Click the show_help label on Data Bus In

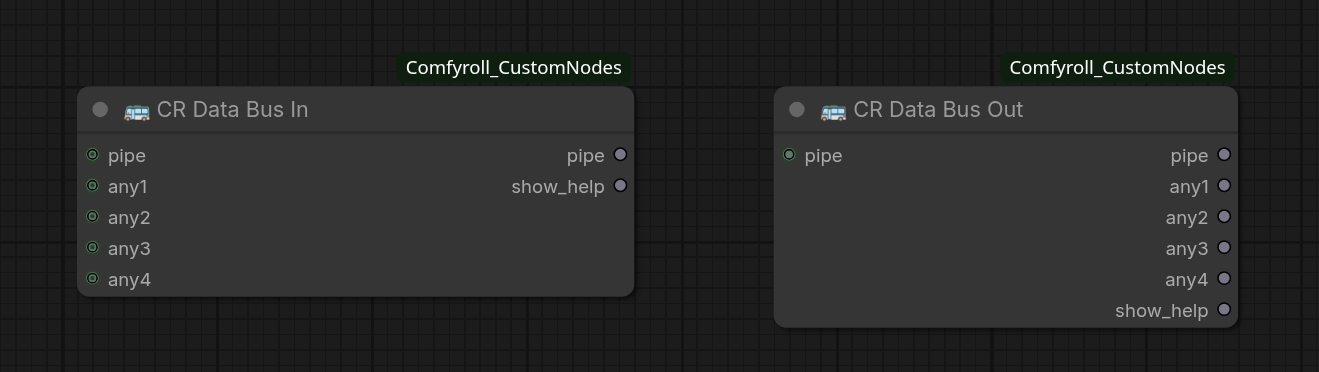point(558,187)
